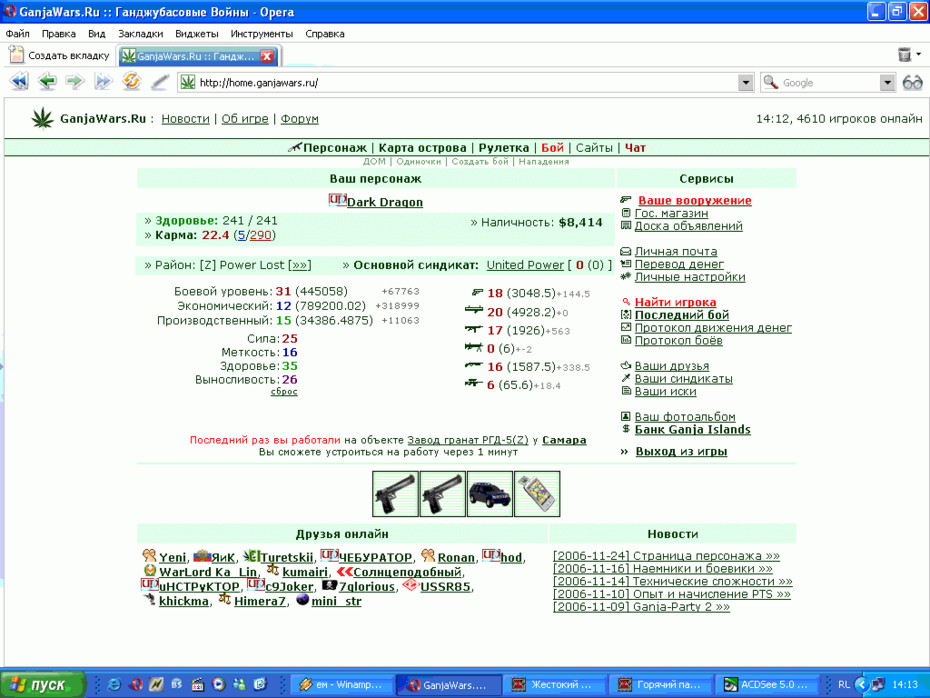
Task: Click photo icon beside Ваш фотоальбом
Action: pyautogui.click(x=625, y=416)
